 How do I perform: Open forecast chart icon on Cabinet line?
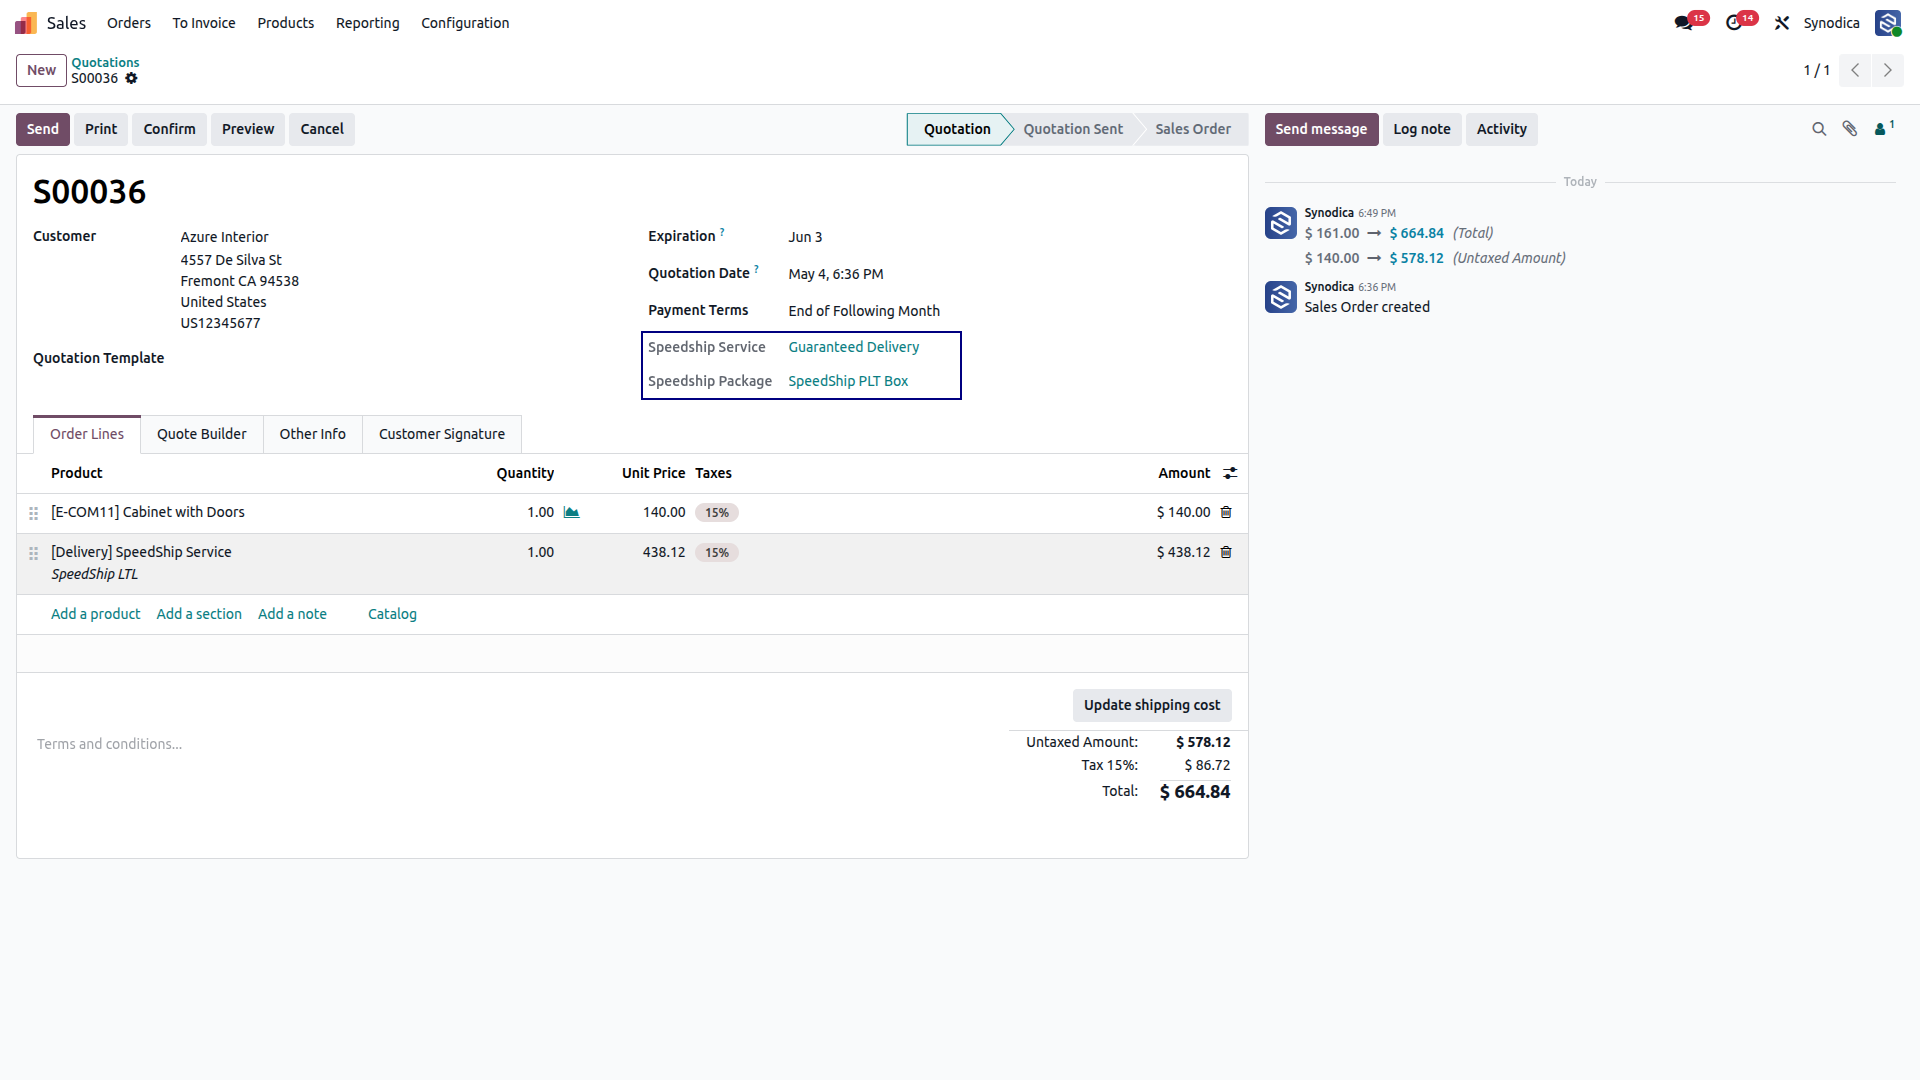pyautogui.click(x=571, y=512)
